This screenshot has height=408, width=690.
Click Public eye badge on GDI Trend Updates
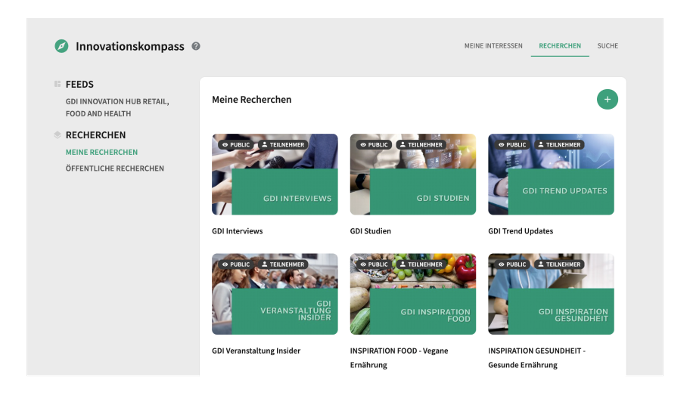tap(512, 145)
